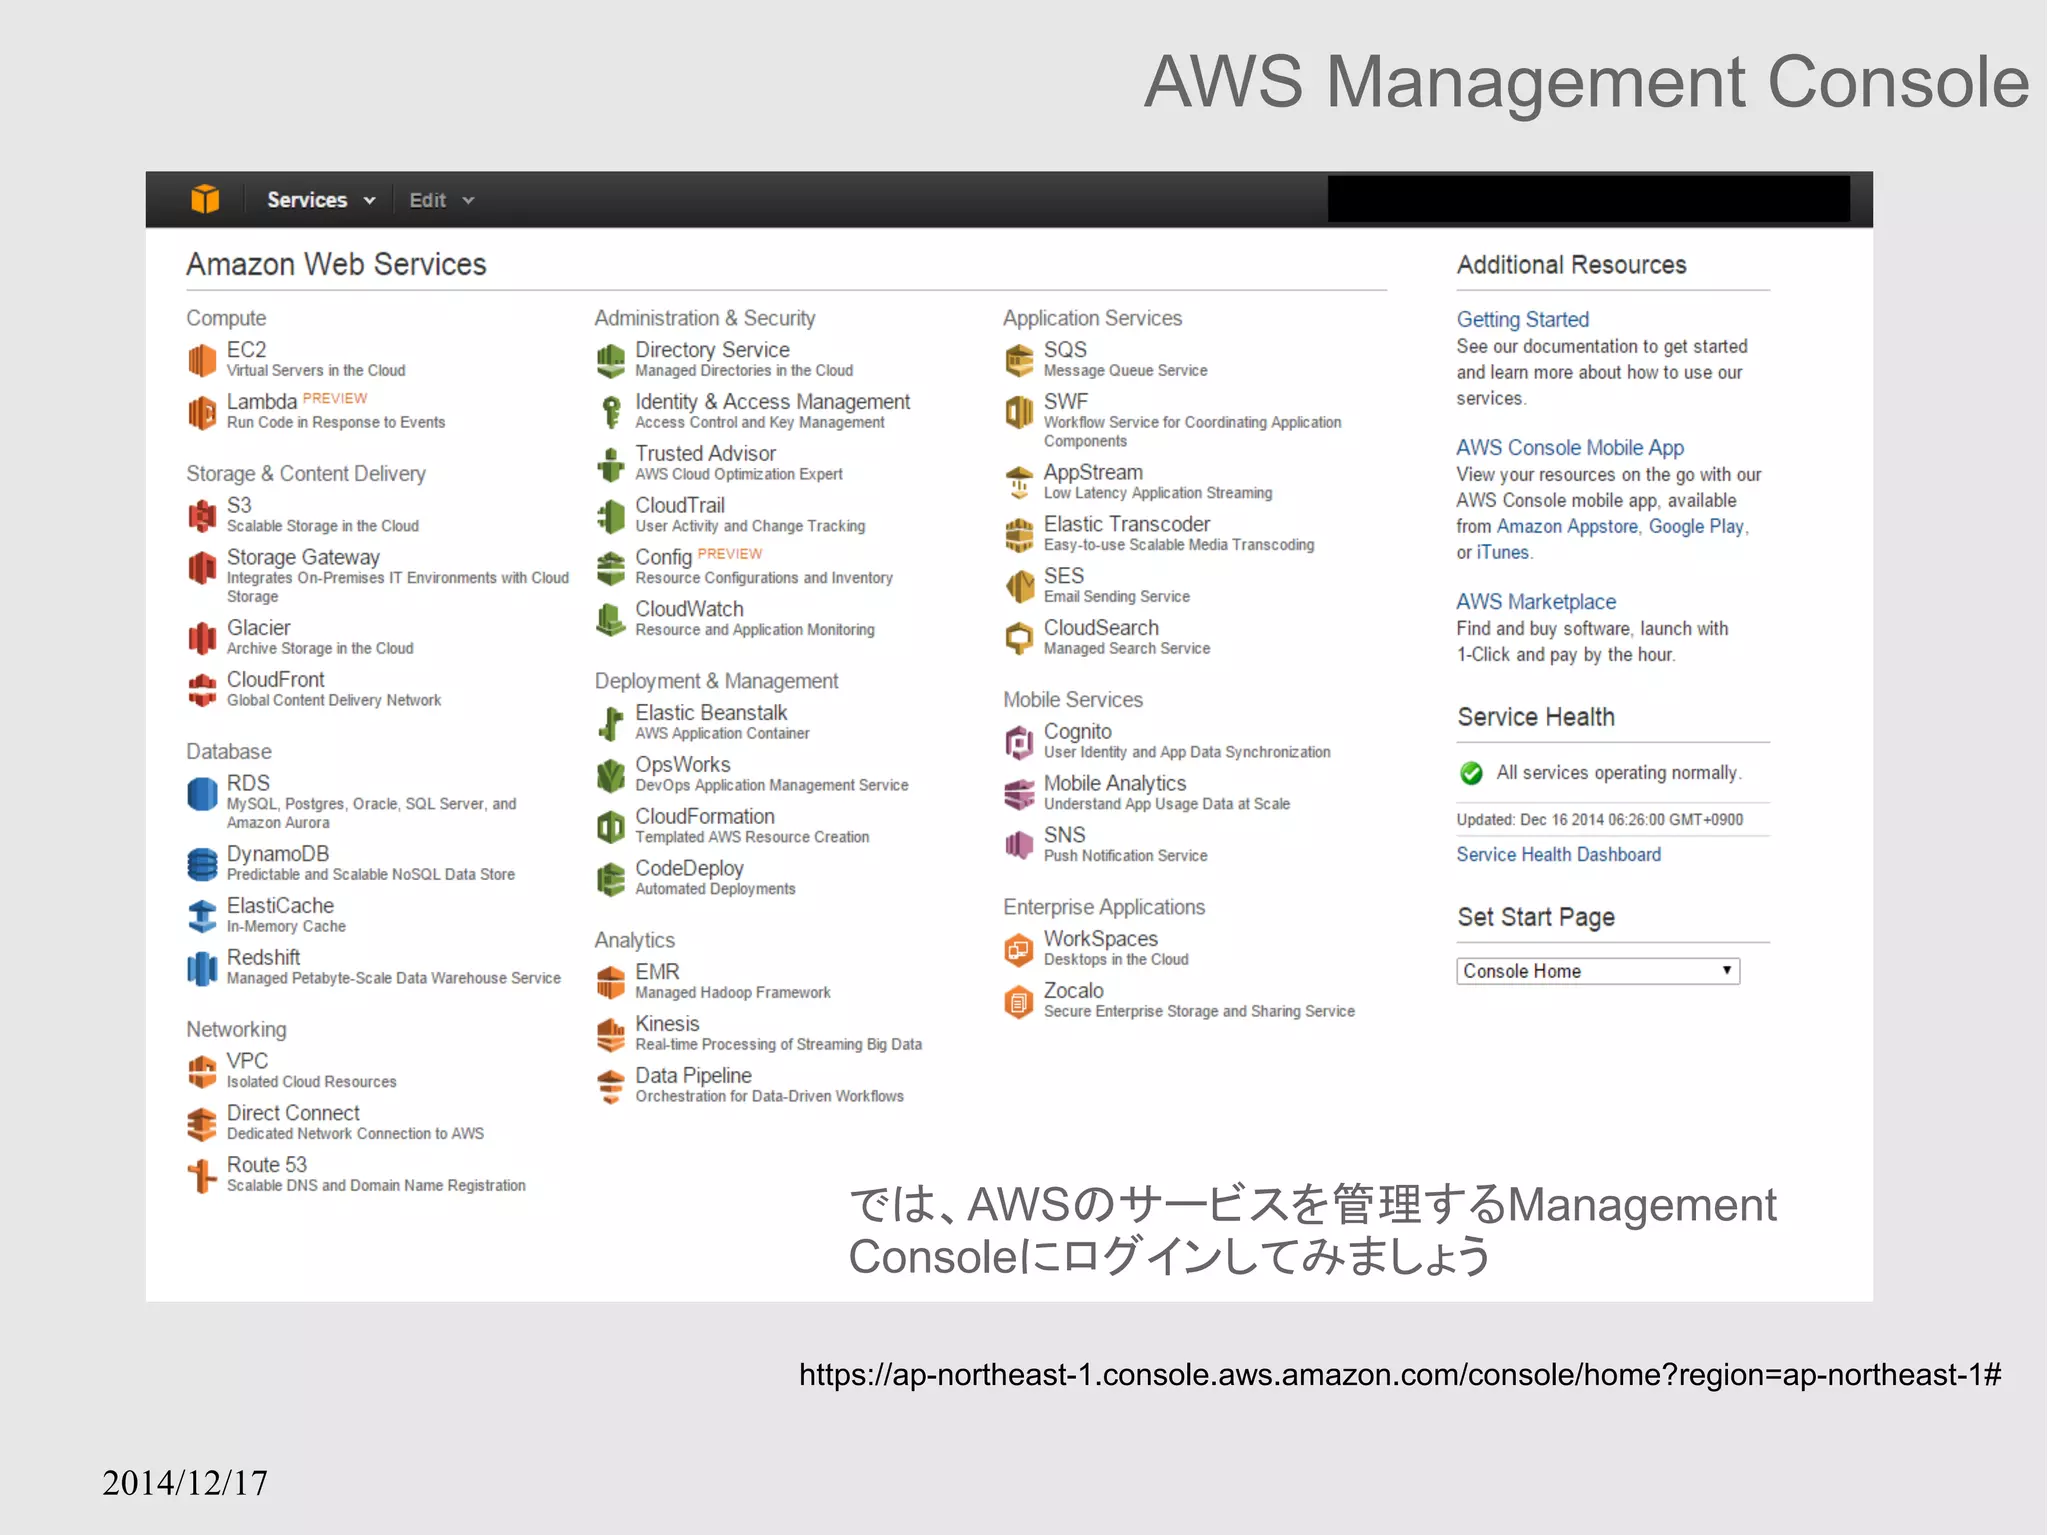Open the Service Health Dashboard link

[x=1558, y=854]
